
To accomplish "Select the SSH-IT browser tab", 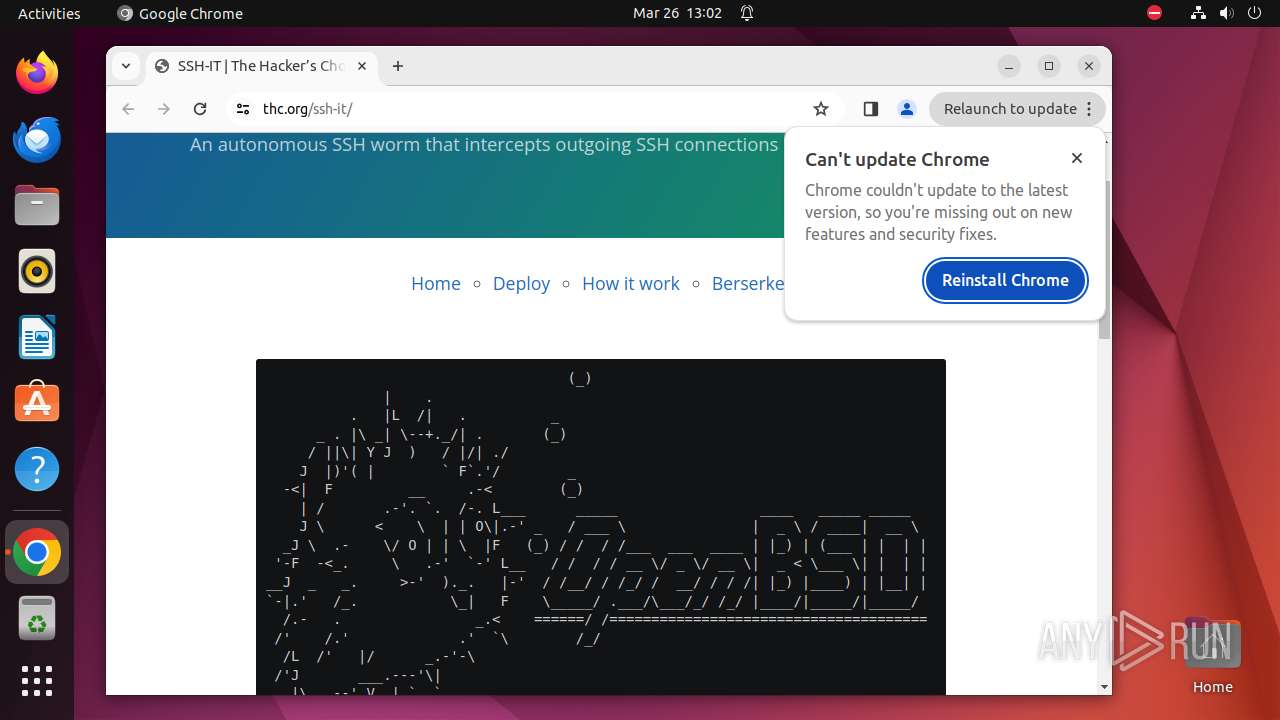I will (x=260, y=66).
